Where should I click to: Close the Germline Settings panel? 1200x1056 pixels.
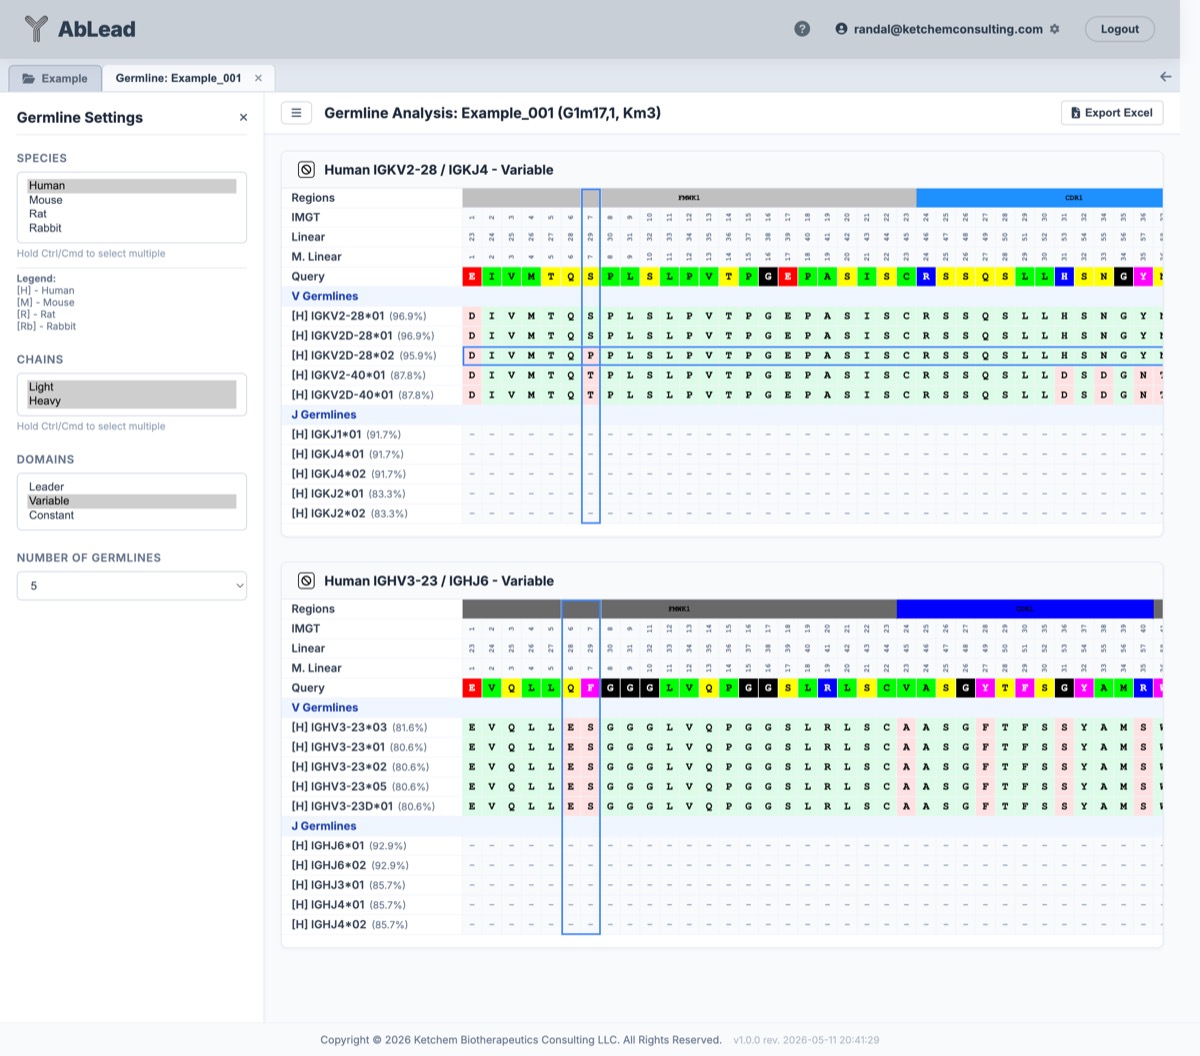(x=243, y=118)
